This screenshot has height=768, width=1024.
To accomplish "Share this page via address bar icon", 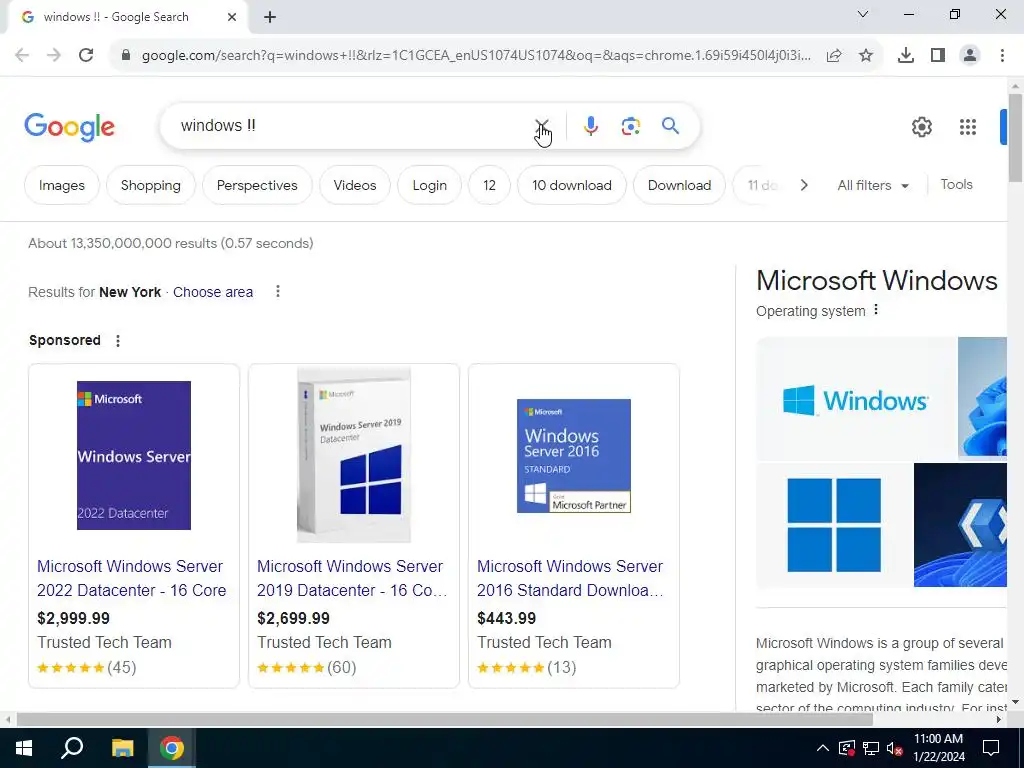I will 834,56.
